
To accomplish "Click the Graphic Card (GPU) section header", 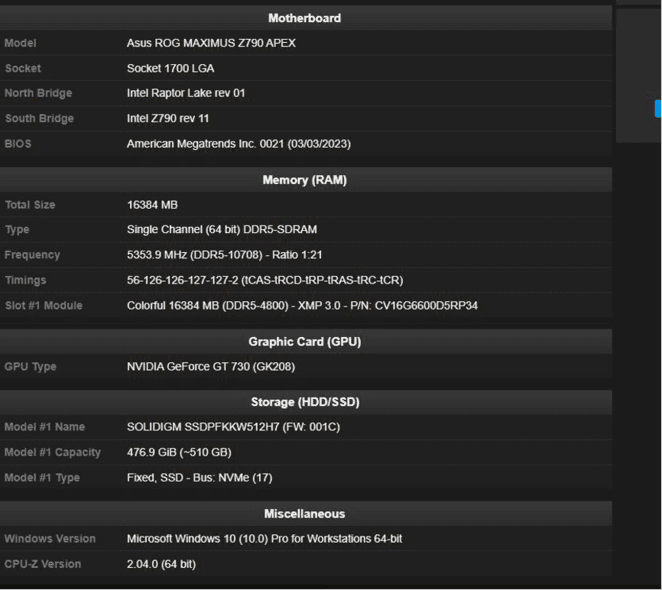I will (x=304, y=341).
